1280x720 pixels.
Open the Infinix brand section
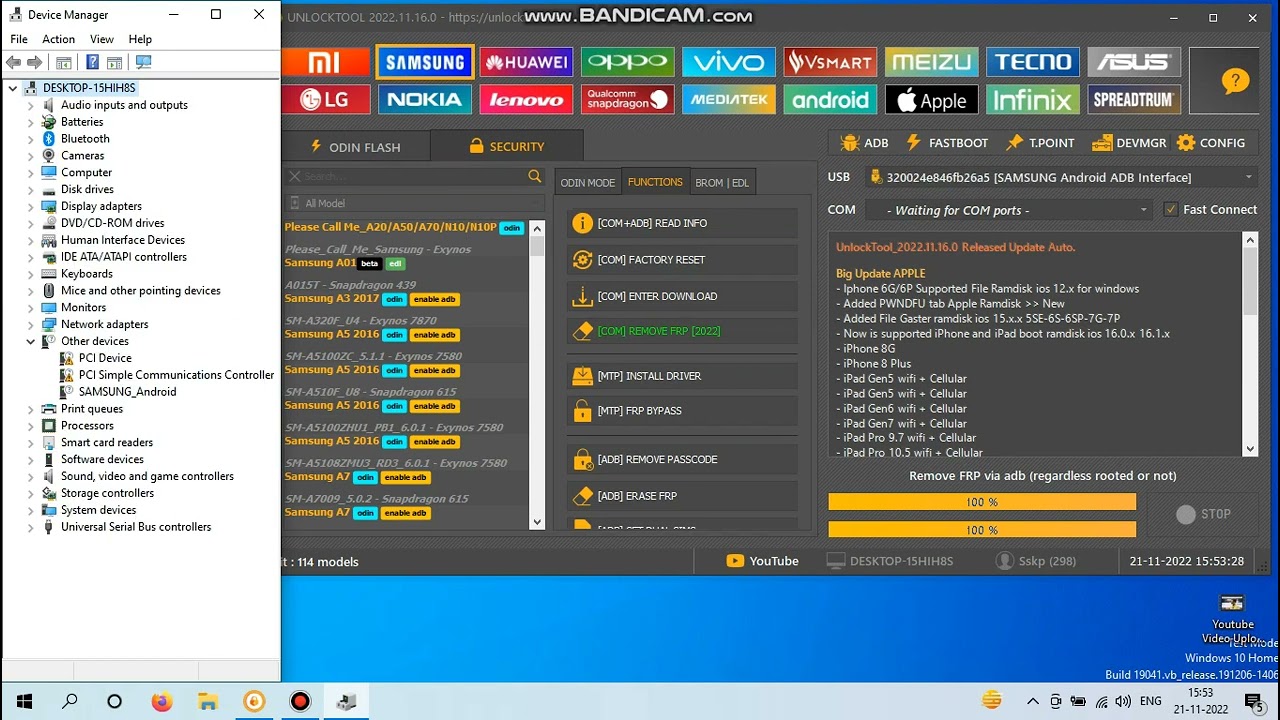(x=1032, y=99)
